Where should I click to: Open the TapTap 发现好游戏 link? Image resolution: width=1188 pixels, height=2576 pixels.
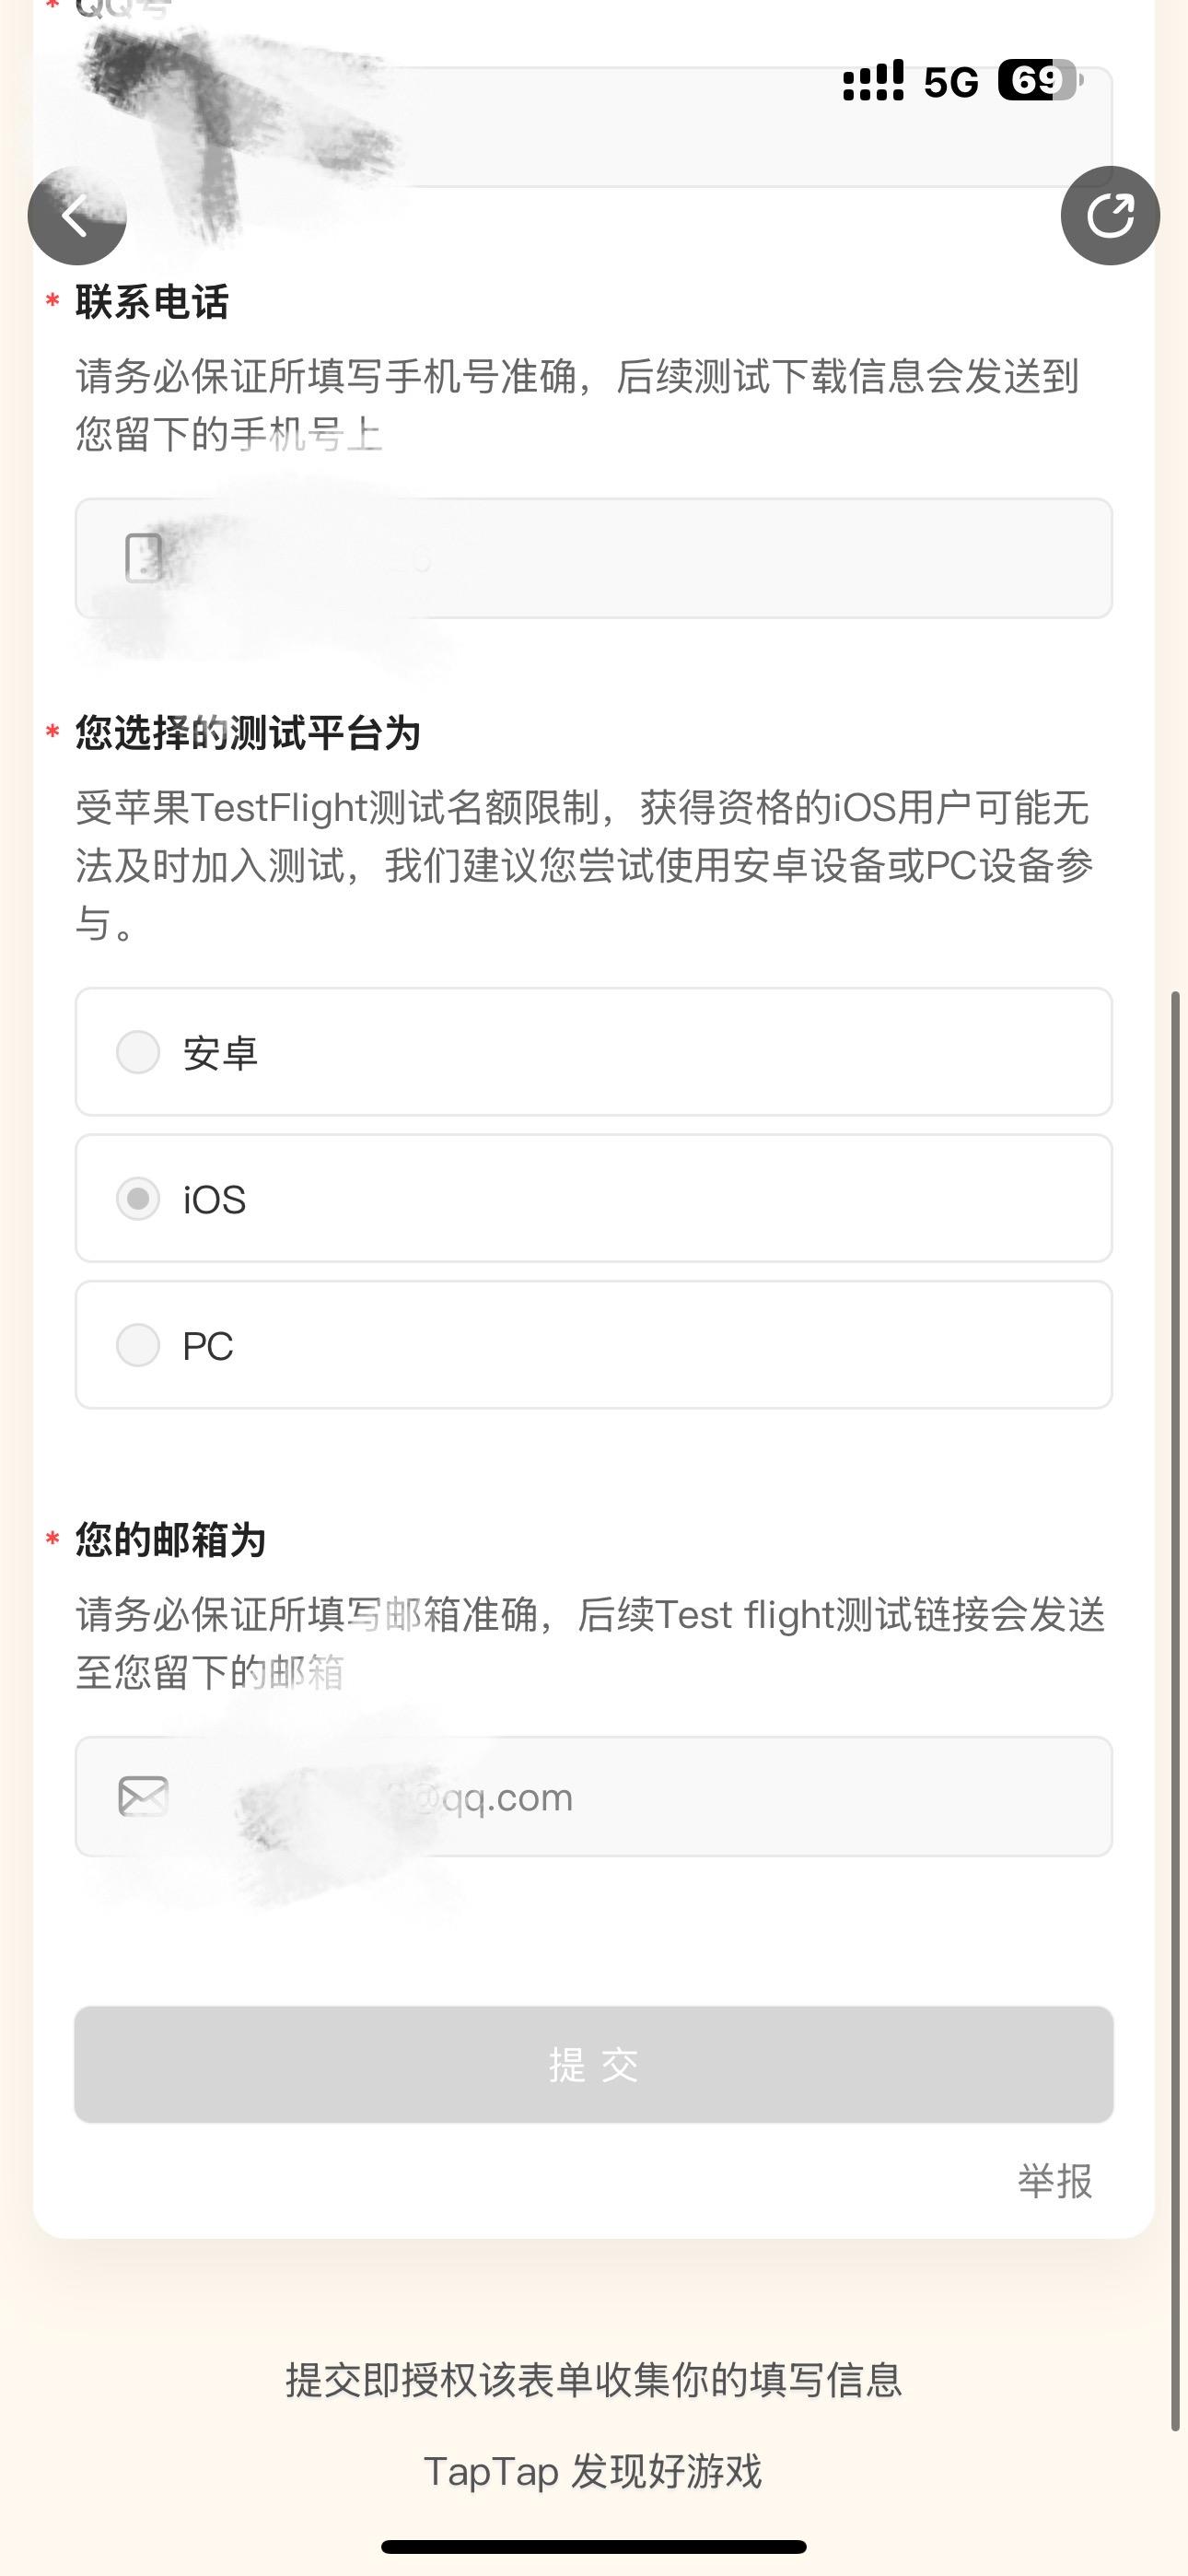pos(593,2471)
